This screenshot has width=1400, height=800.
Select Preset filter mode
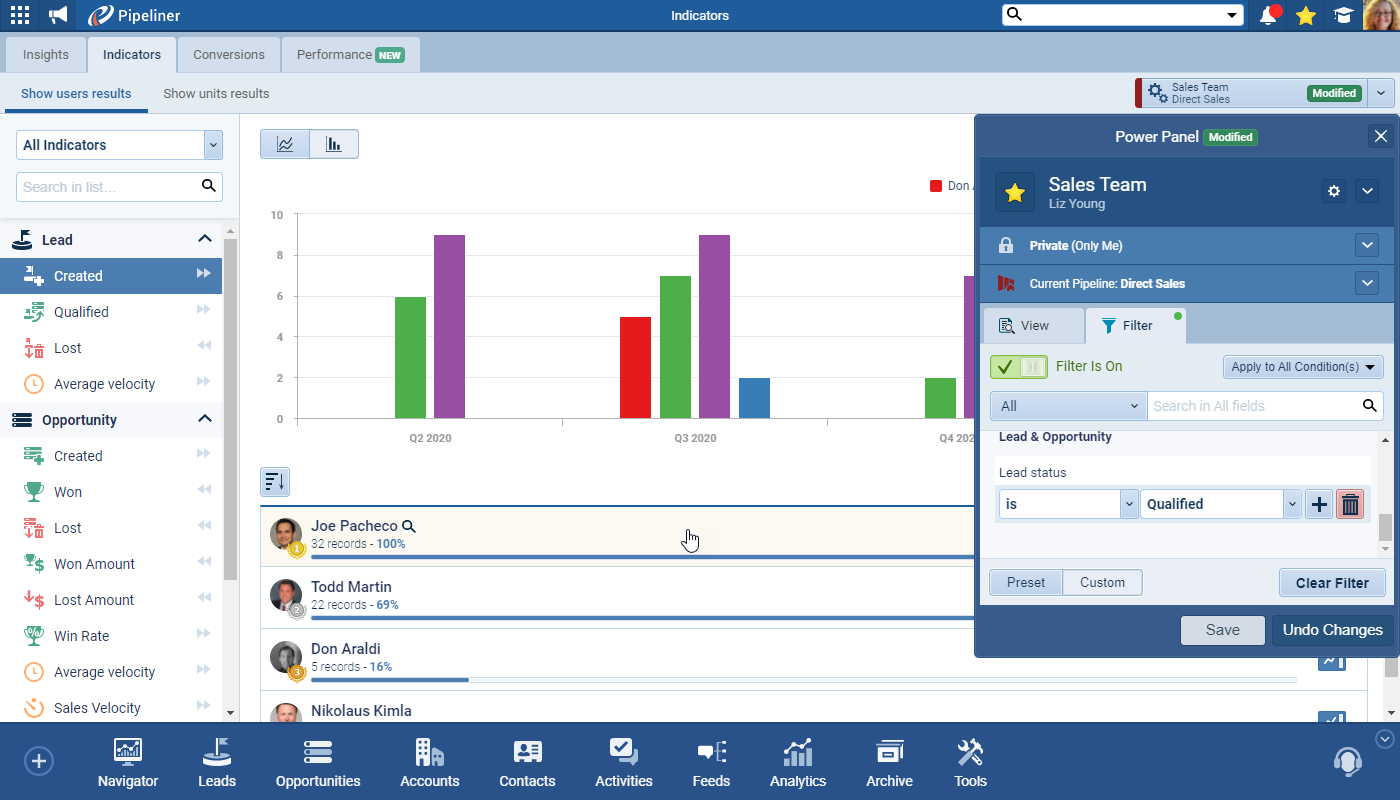click(1026, 583)
